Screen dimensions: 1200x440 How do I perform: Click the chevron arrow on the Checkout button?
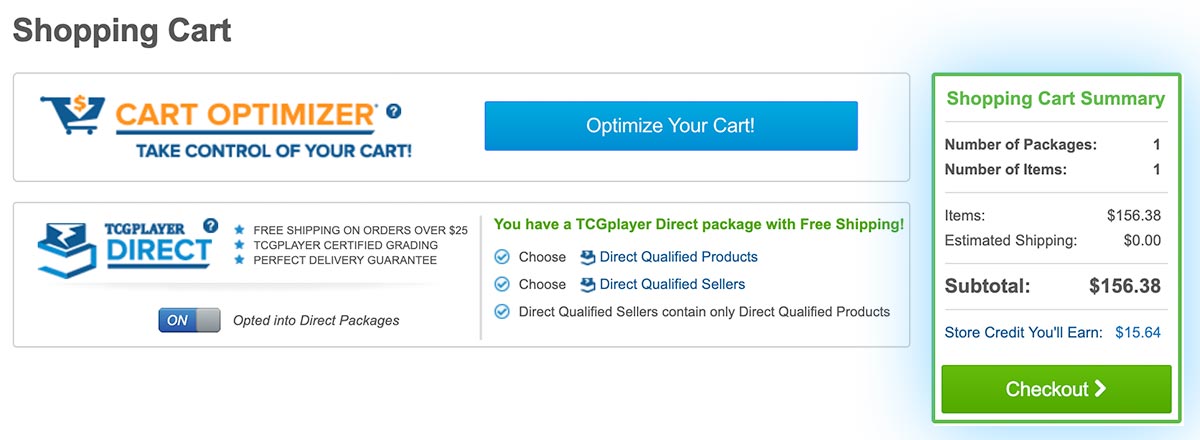[x=1100, y=389]
